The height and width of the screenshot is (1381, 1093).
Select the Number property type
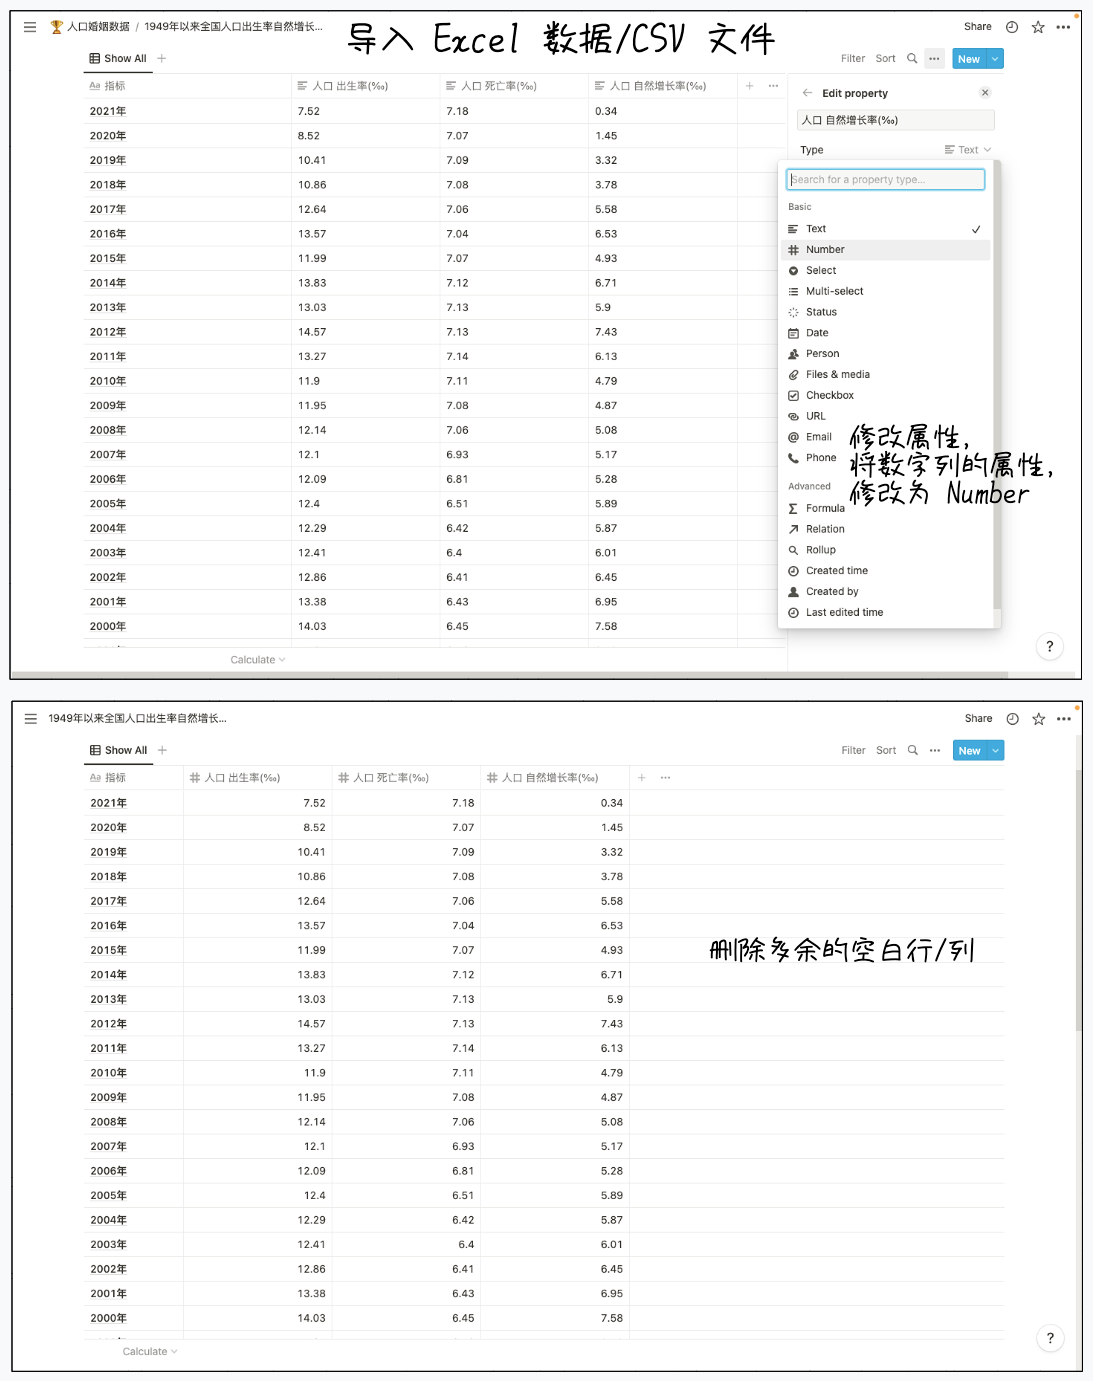click(827, 249)
